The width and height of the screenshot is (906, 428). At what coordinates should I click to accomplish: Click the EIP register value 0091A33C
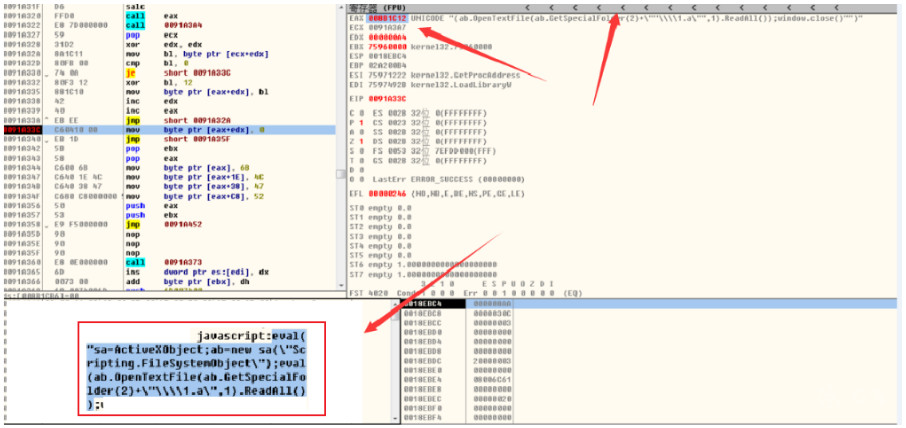point(387,99)
